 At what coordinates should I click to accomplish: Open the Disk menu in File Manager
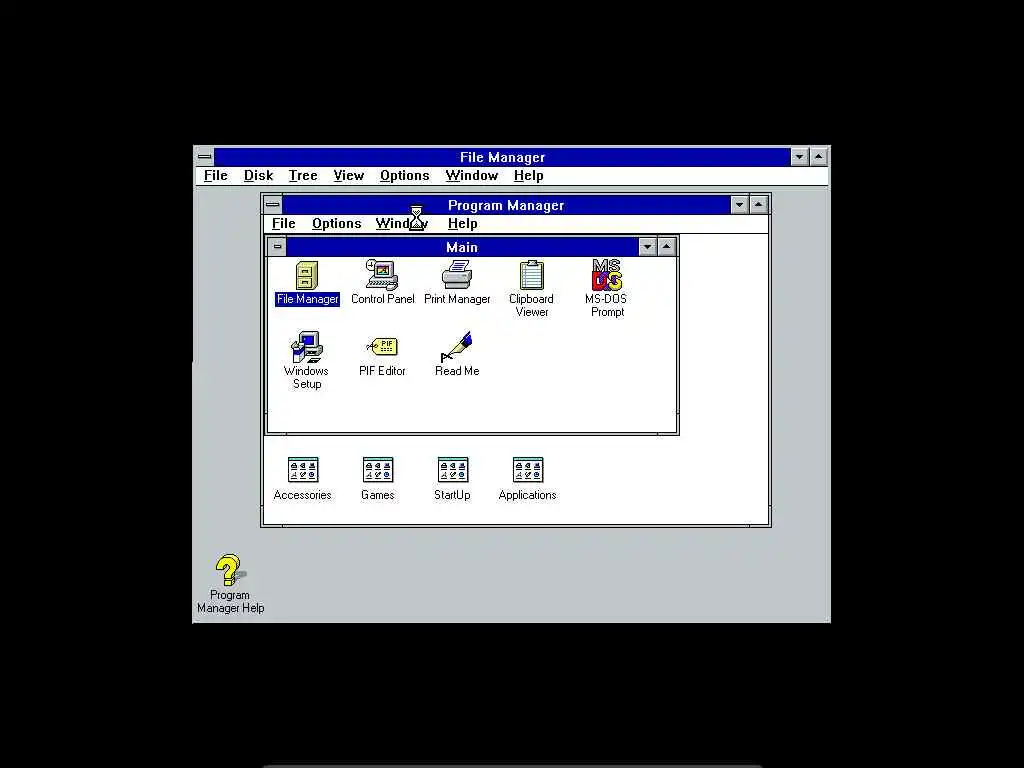coord(258,176)
